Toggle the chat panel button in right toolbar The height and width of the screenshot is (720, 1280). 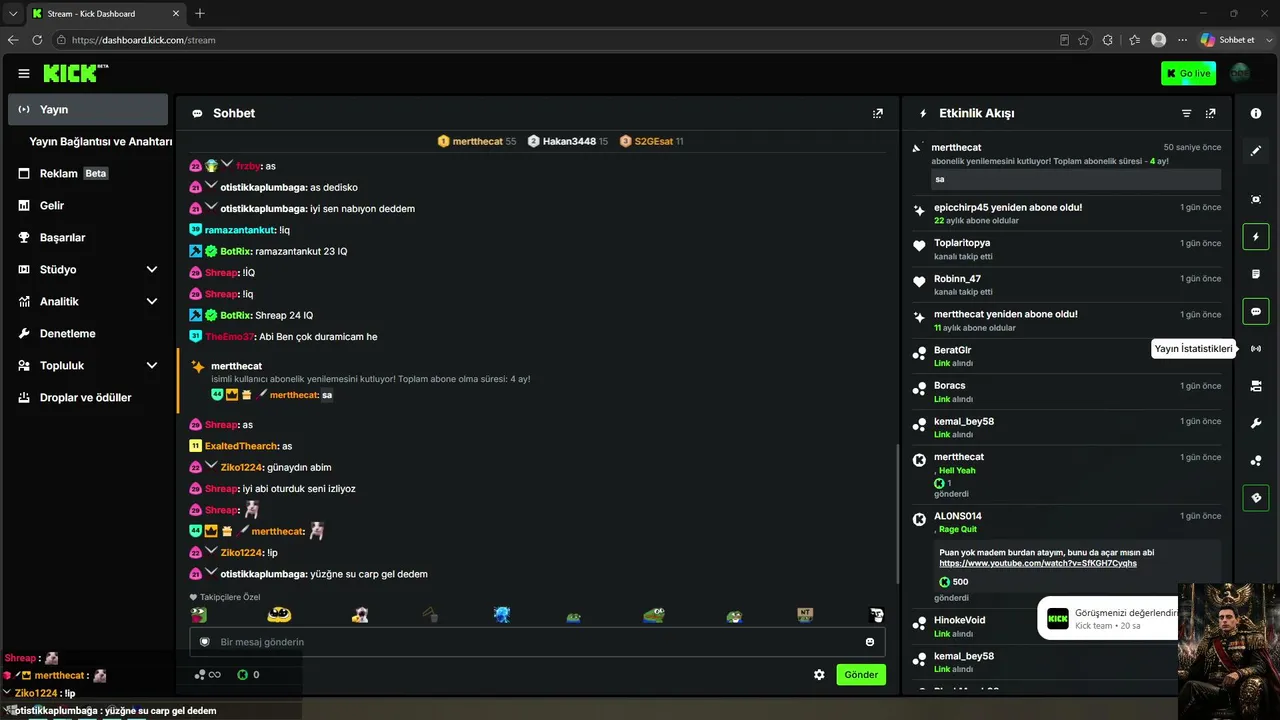1256,311
